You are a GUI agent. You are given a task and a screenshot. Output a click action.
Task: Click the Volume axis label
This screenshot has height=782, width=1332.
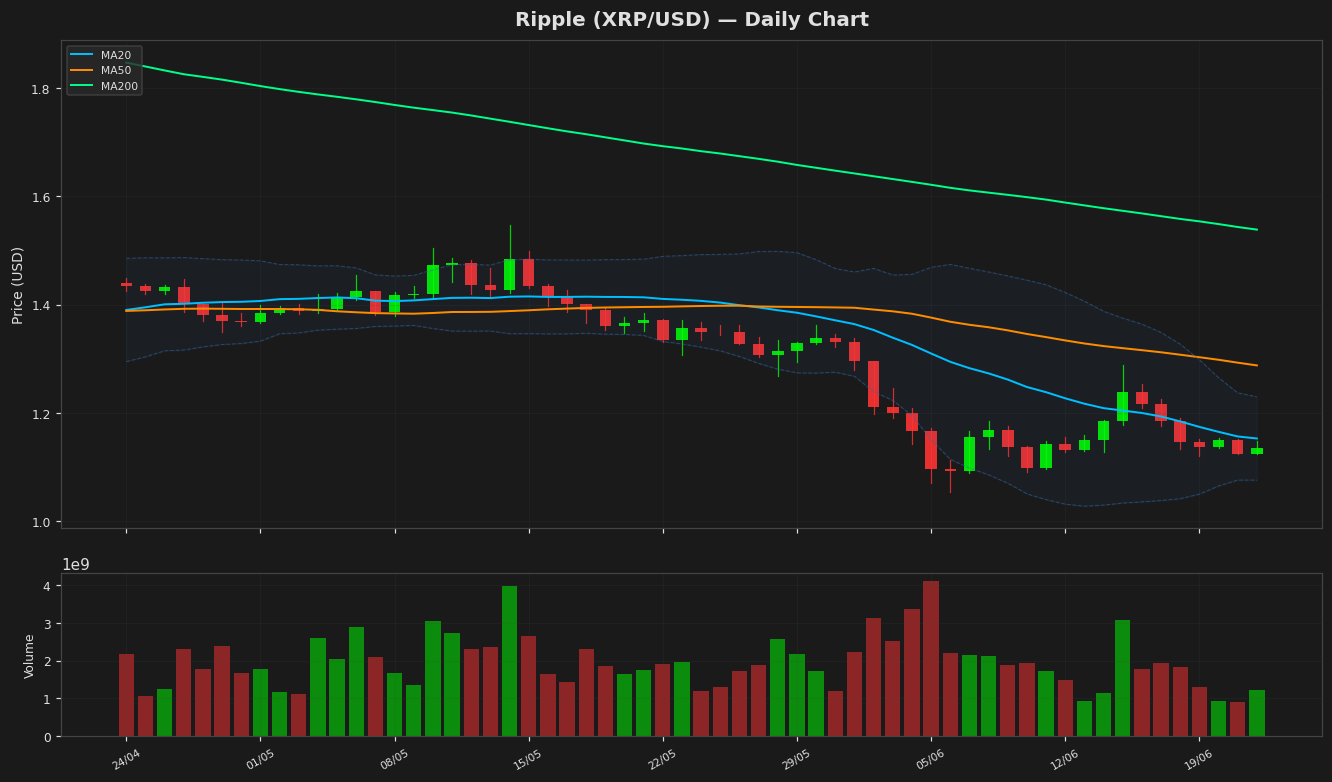click(x=29, y=656)
